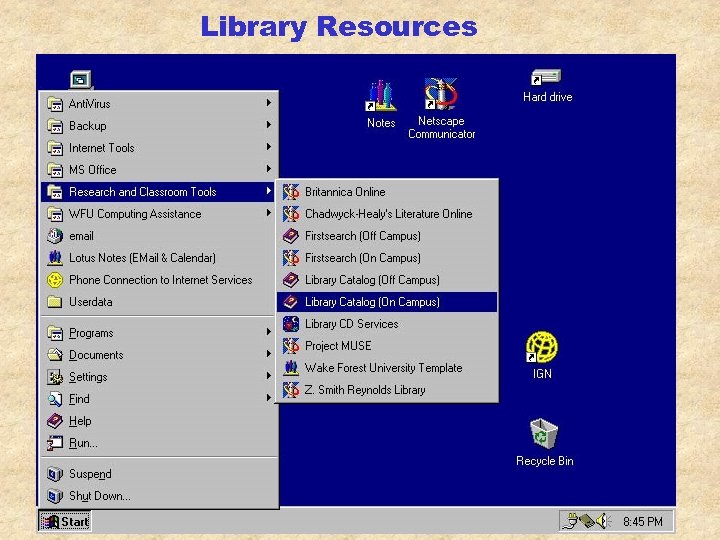Viewport: 720px width, 540px height.
Task: Select Library Catalog (On Campus) menu item
Action: [387, 302]
